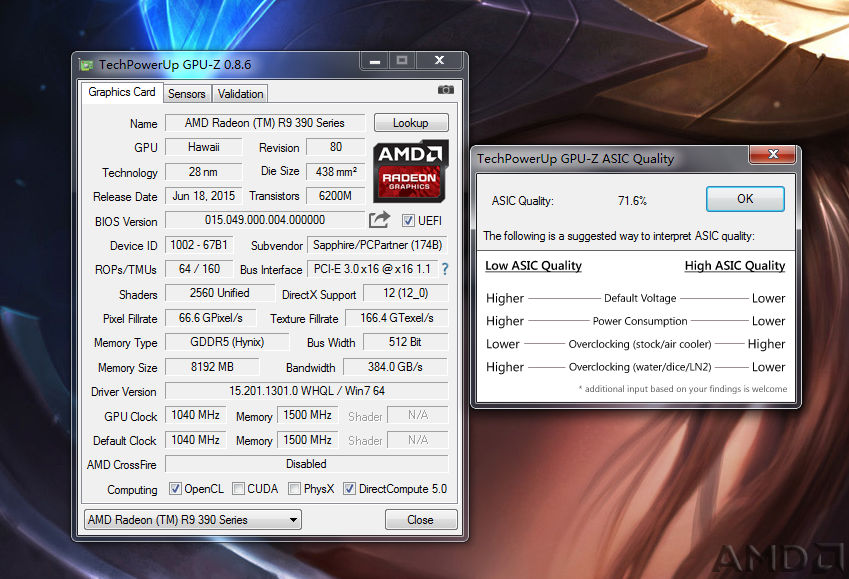
Task: Click the Bandwidth field 384.0 GB/s
Action: coord(396,367)
